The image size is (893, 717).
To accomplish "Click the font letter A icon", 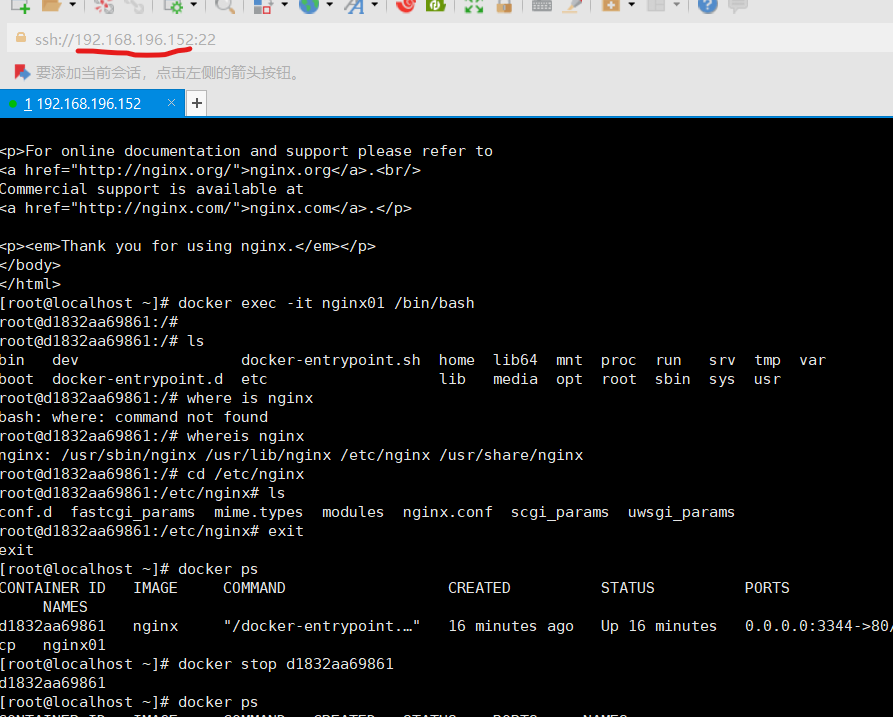I will pos(354,6).
